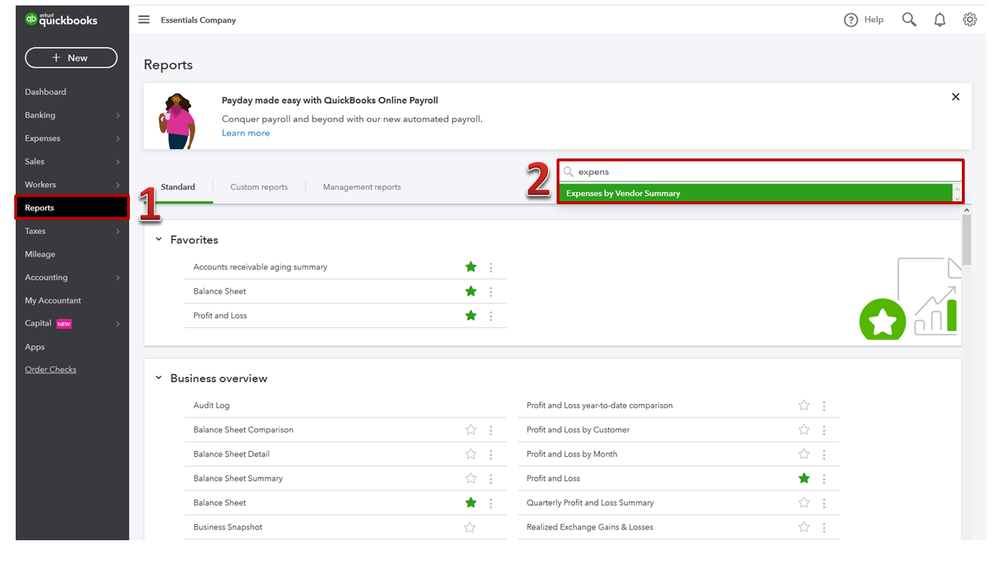The image size is (999, 566).
Task: Open more options for Quarterly Profit and Loss Summary
Action: click(x=824, y=504)
